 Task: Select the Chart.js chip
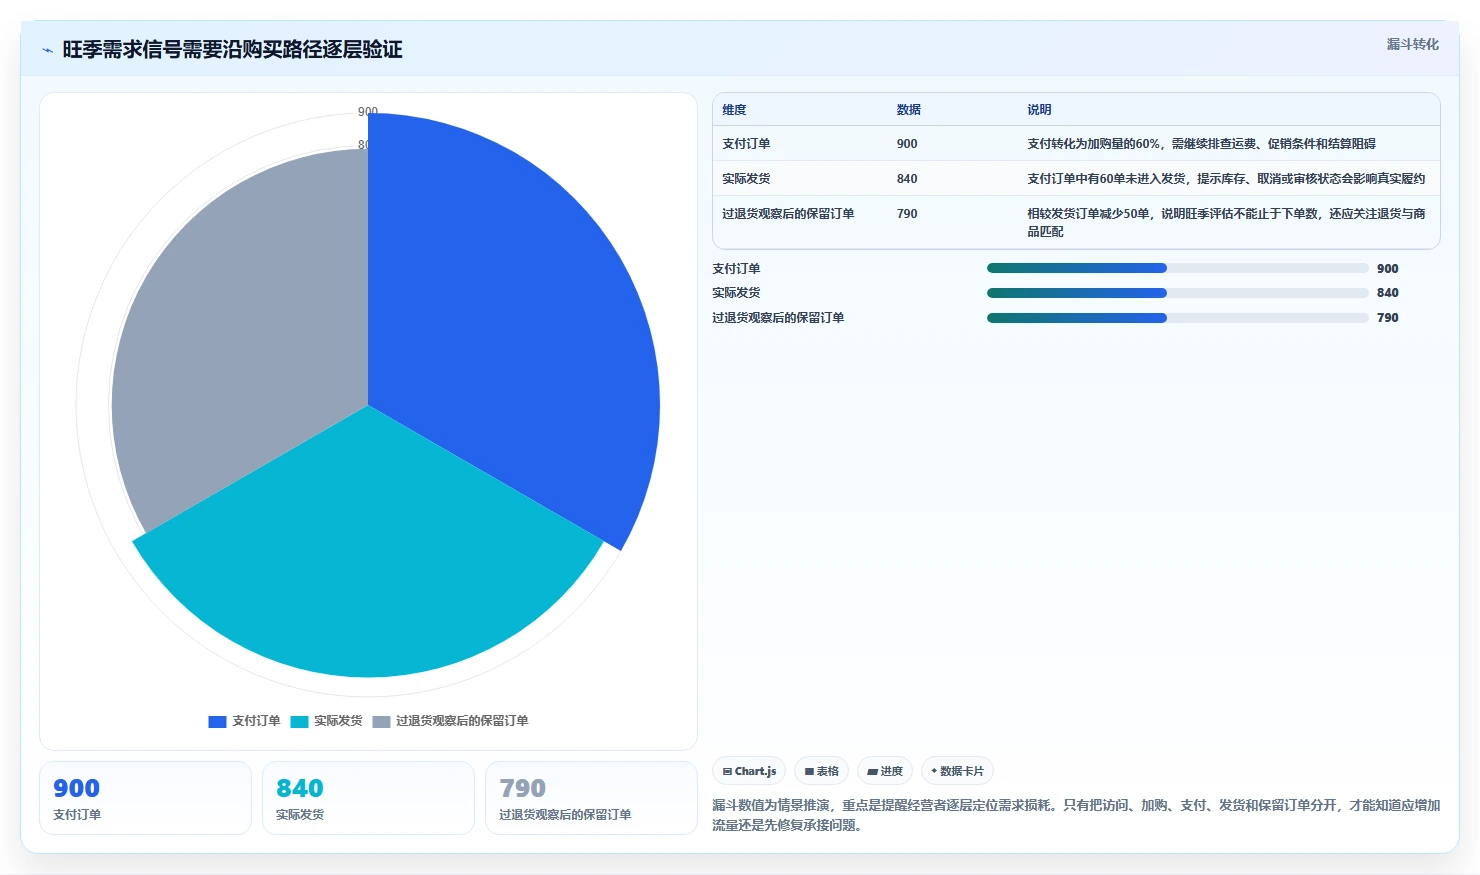point(749,771)
